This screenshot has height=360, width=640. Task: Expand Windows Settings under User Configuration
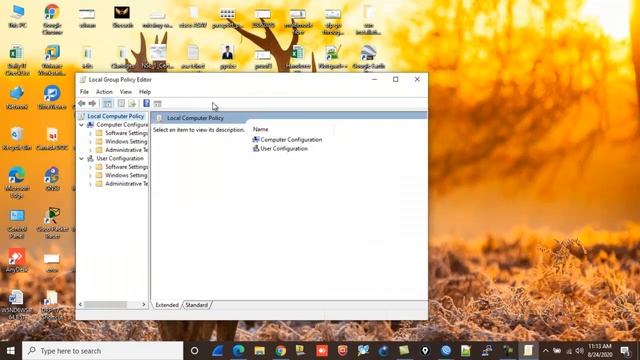point(90,176)
